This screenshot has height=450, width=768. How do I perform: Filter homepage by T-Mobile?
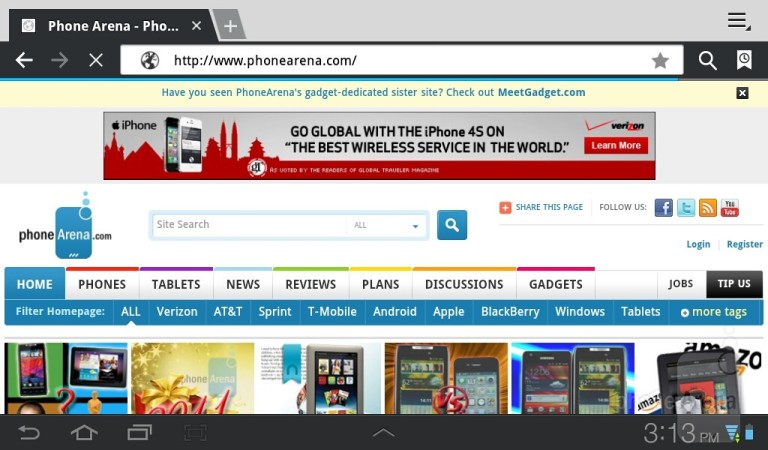332,312
